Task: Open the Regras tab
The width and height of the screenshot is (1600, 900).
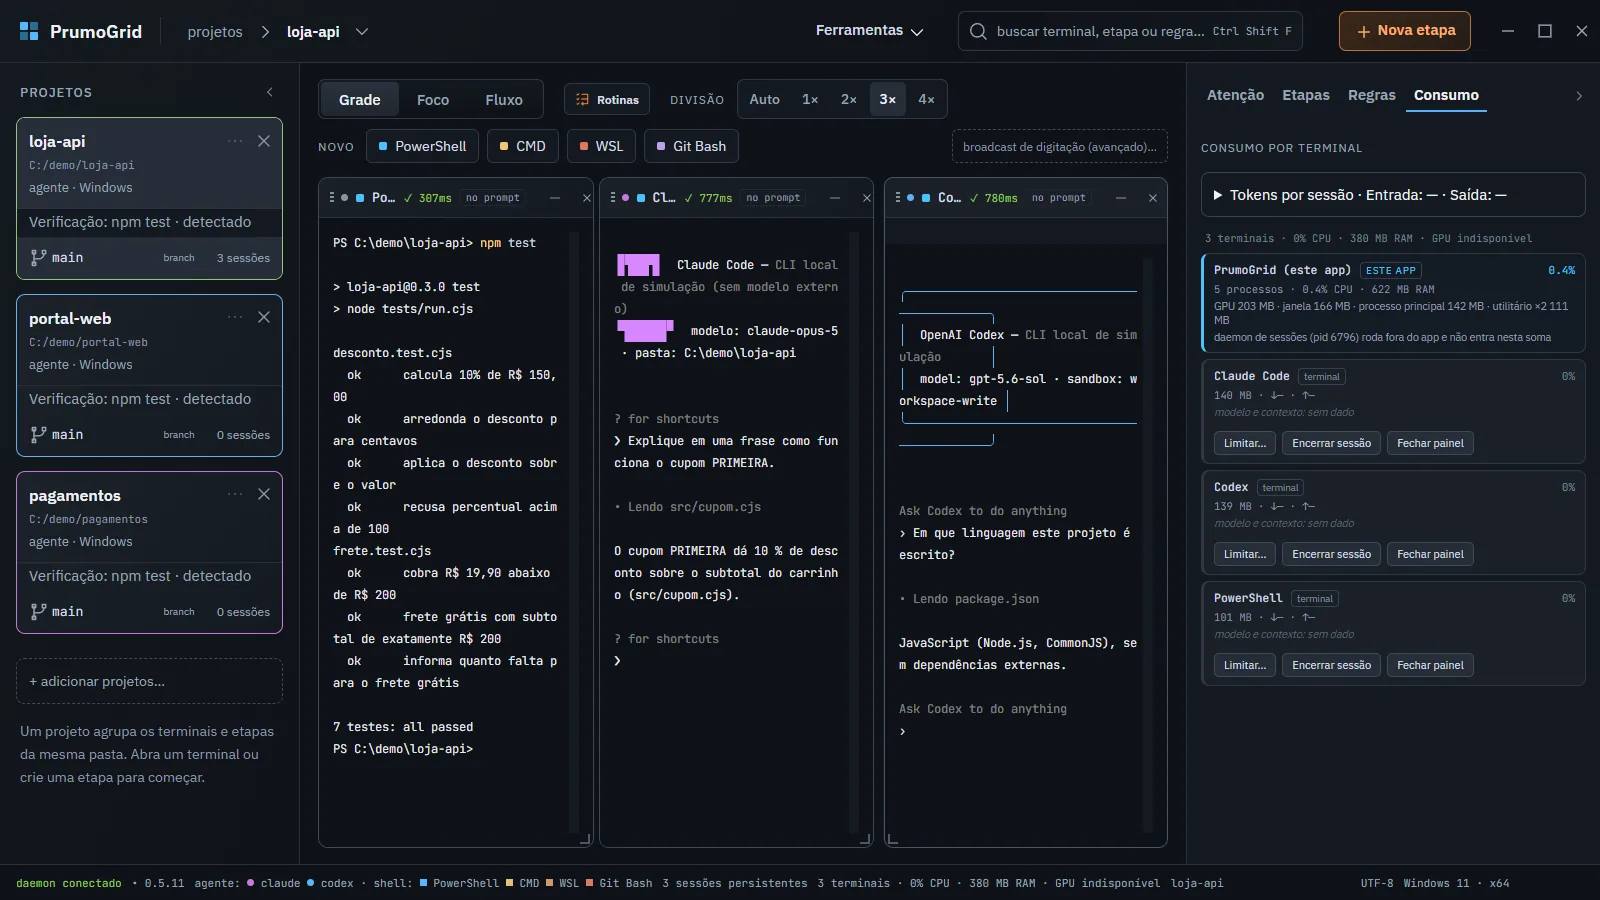Action: 1371,95
